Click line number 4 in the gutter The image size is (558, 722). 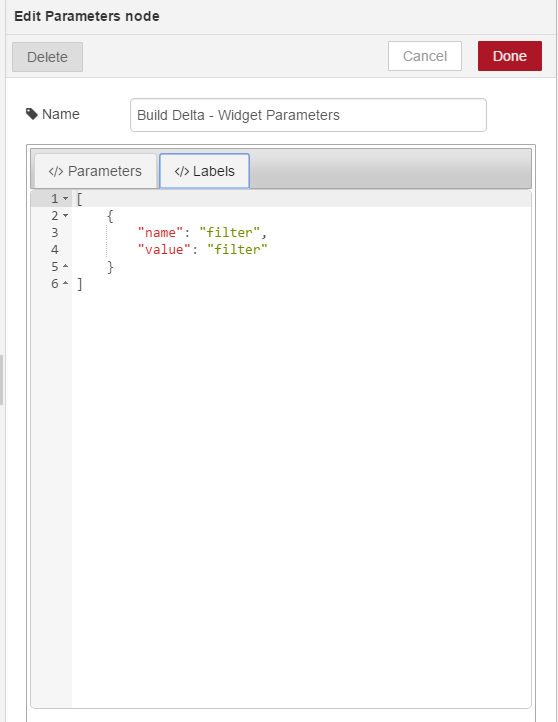point(55,250)
